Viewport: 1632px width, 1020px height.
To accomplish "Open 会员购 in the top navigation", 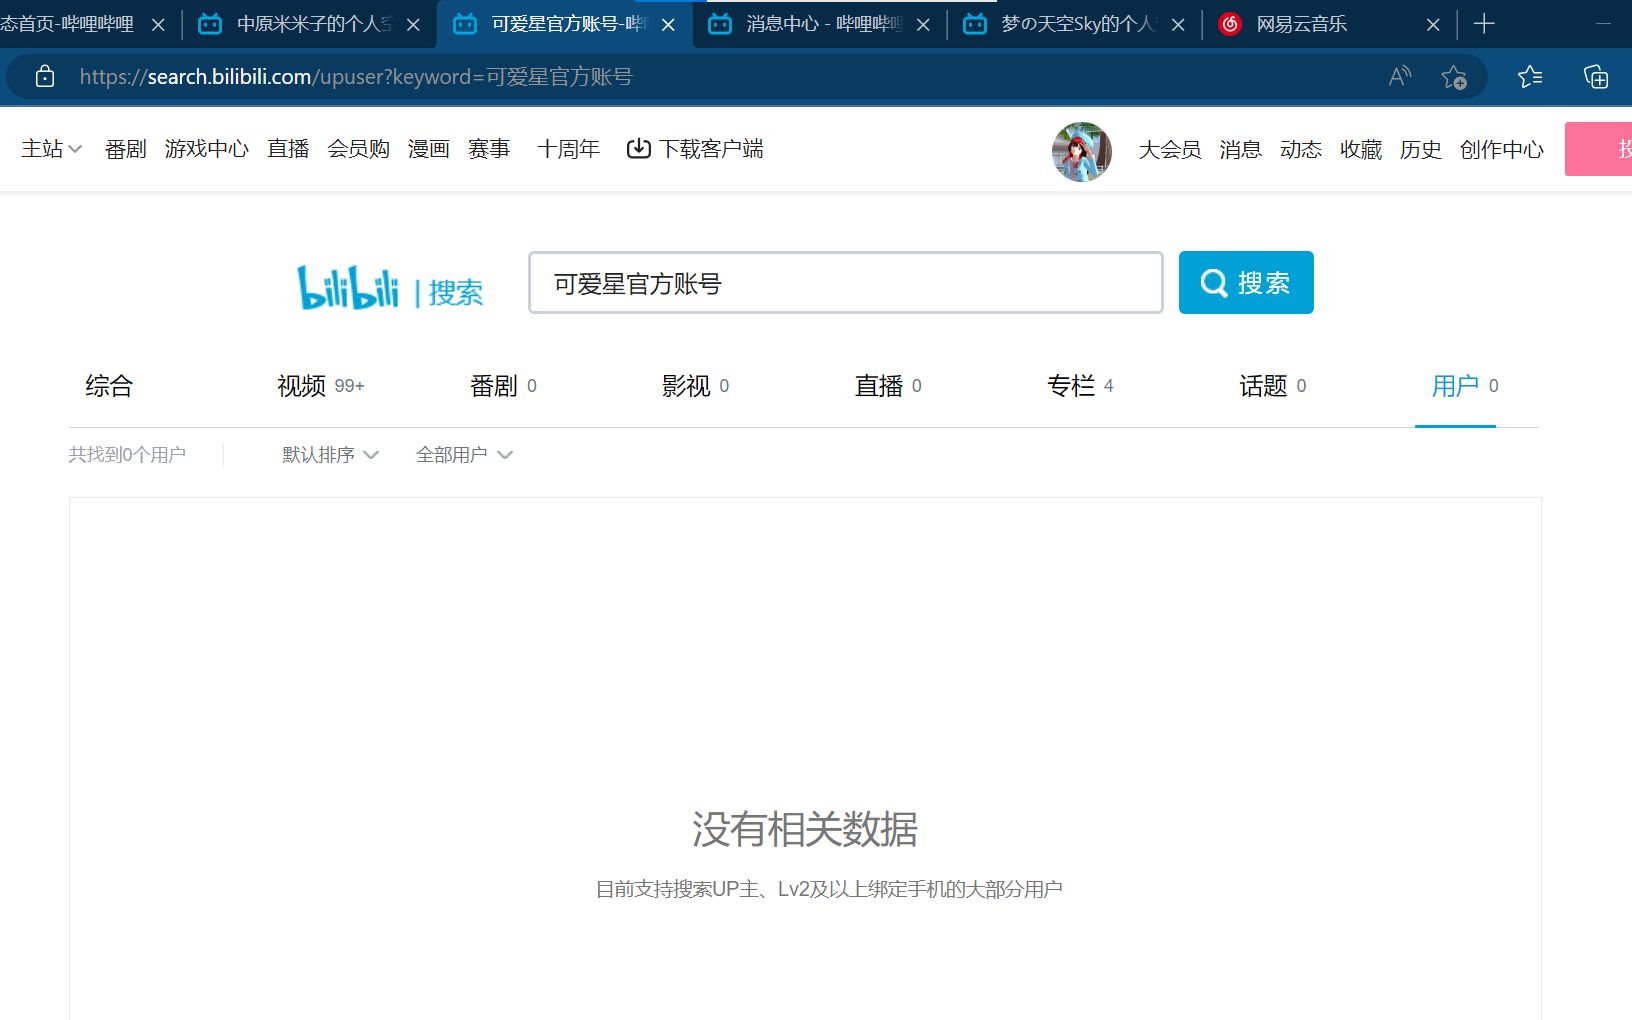I will 358,149.
